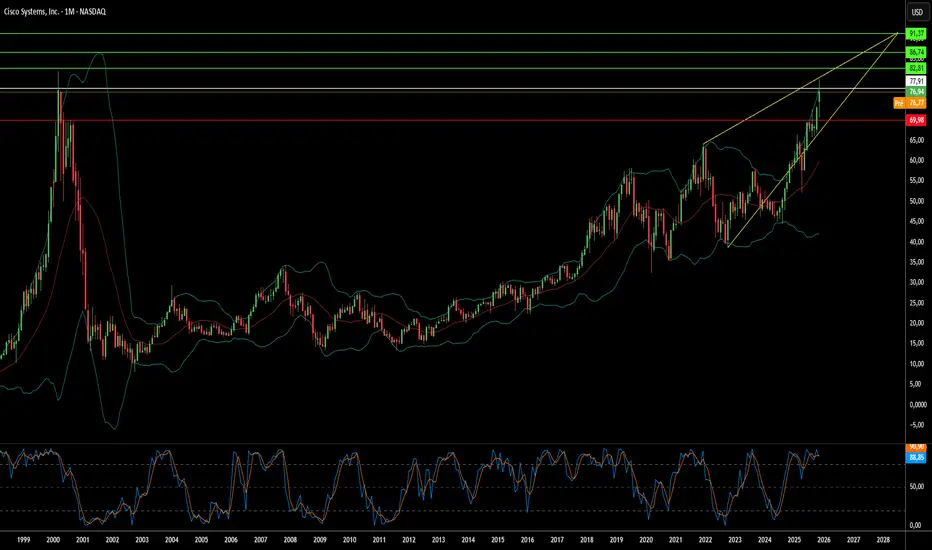Image resolution: width=932 pixels, height=550 pixels.
Task: Select the red 69,98 price label
Action: [x=917, y=120]
